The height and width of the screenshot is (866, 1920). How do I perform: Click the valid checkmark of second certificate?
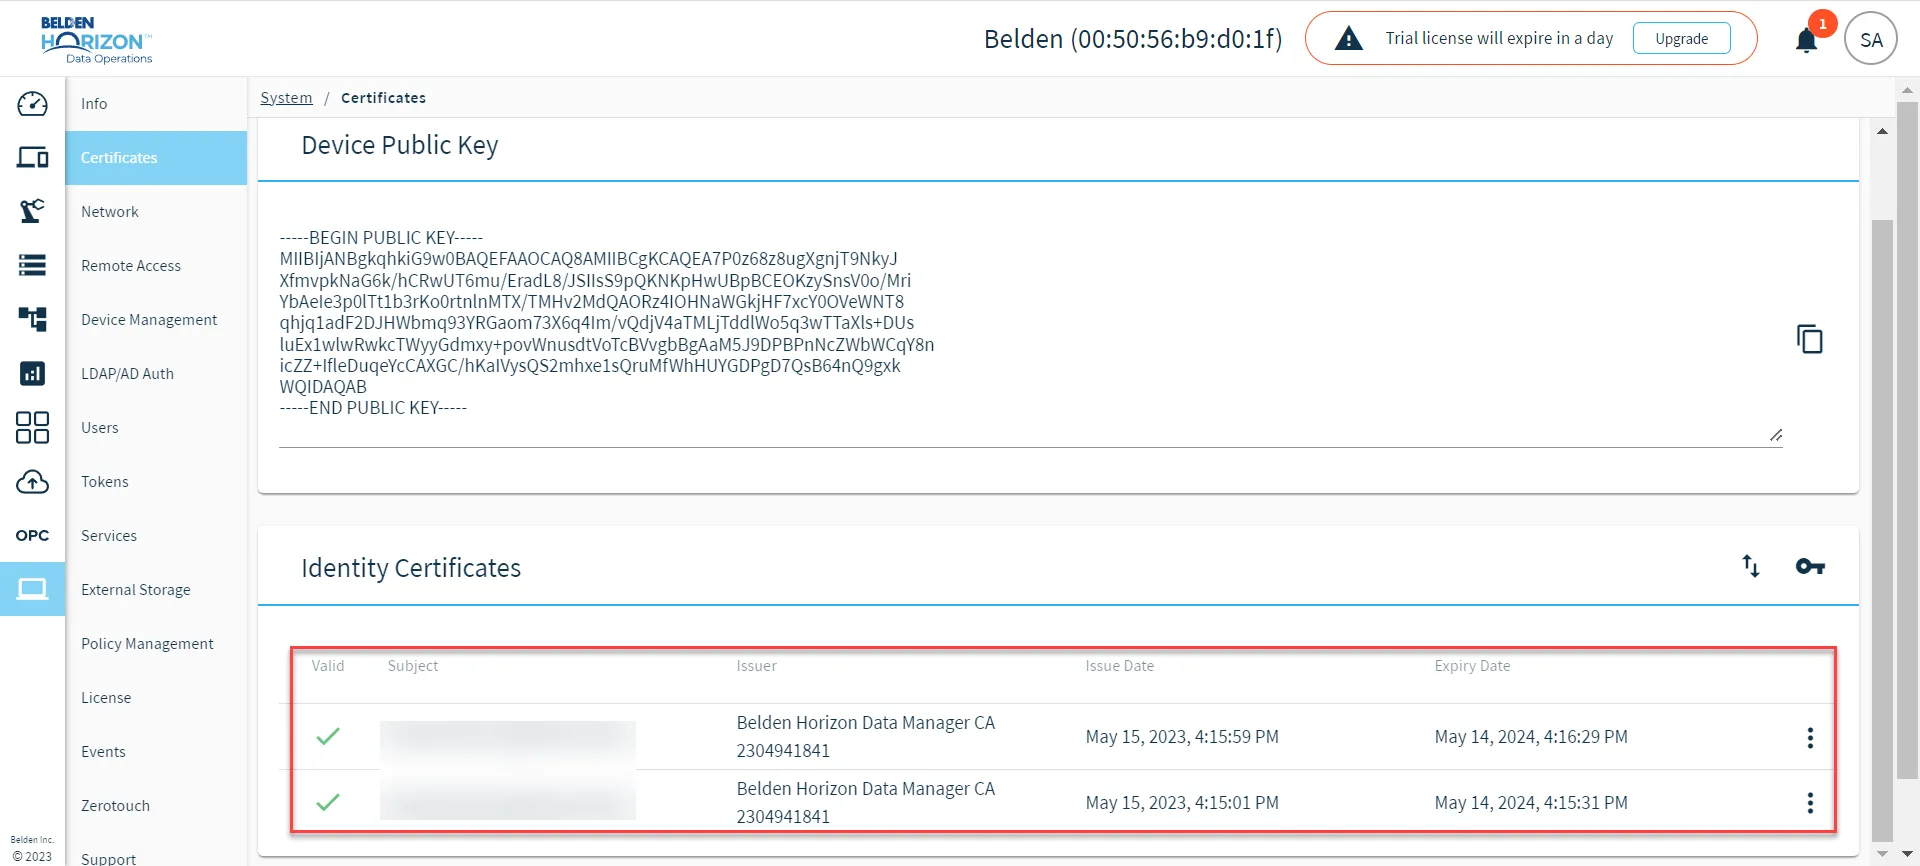point(328,802)
